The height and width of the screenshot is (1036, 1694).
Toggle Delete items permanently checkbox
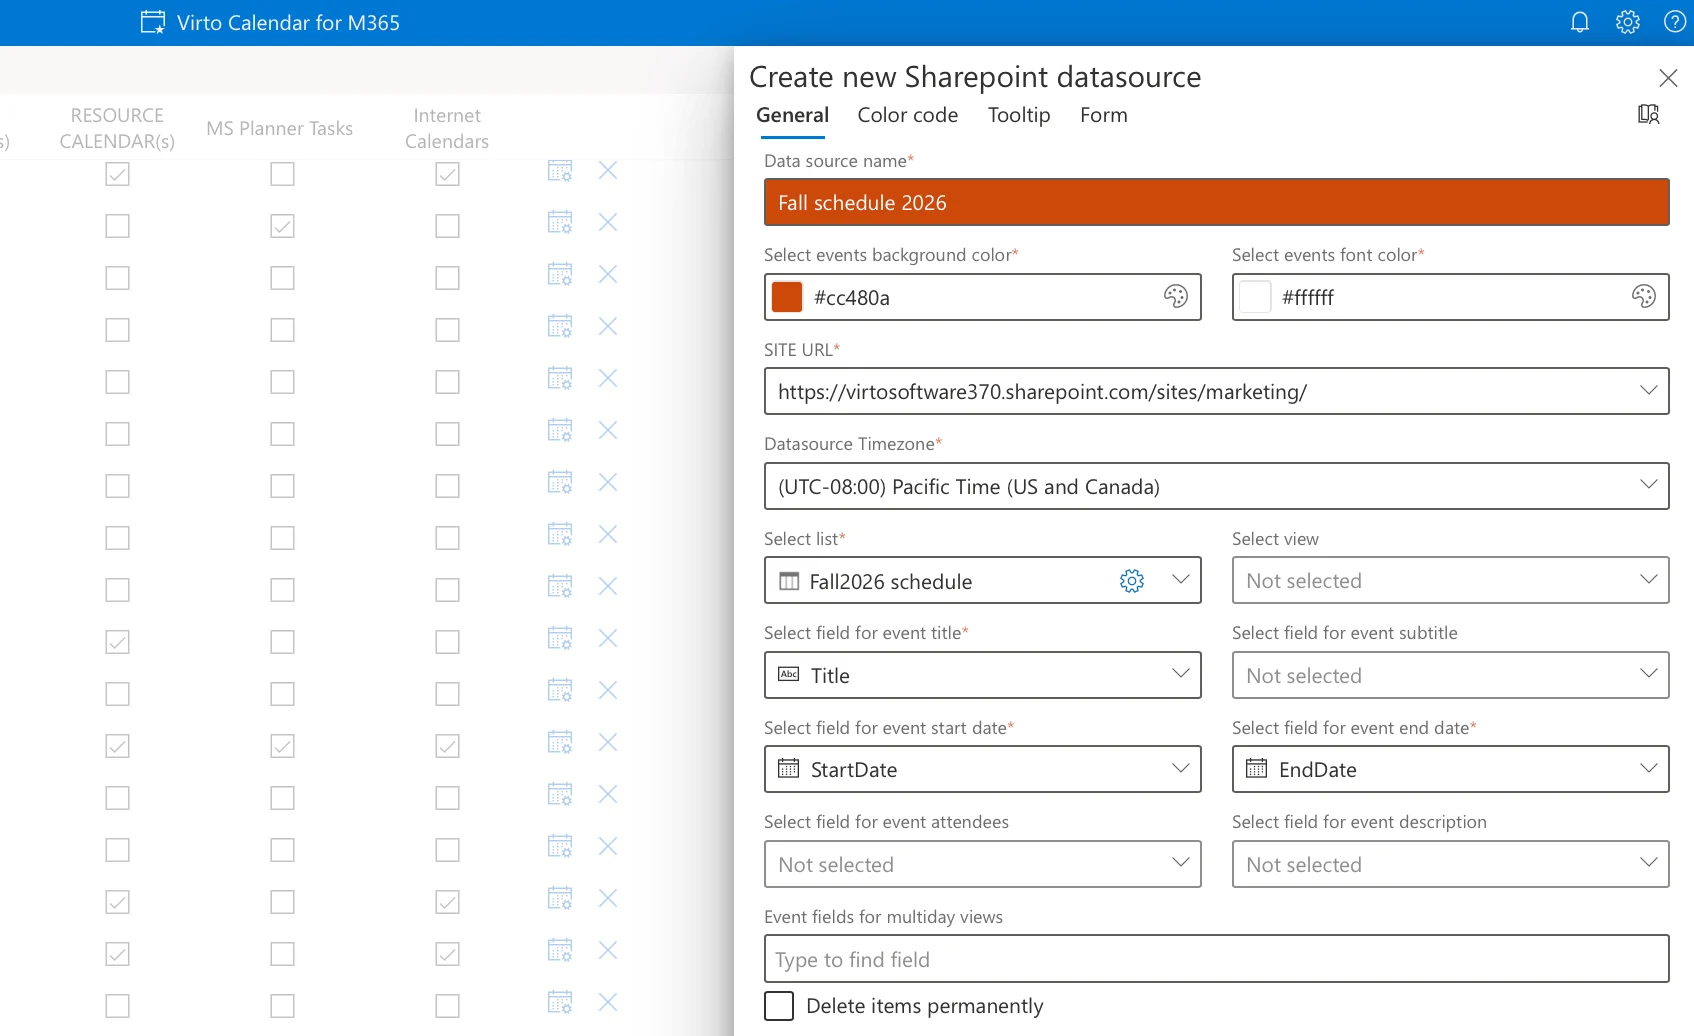(x=779, y=1006)
